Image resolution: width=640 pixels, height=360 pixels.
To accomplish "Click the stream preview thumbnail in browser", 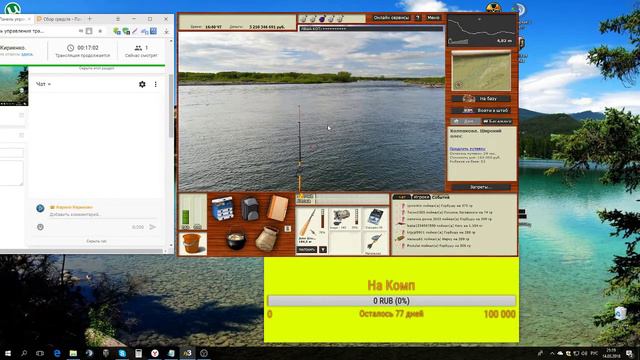I will (x=14, y=86).
